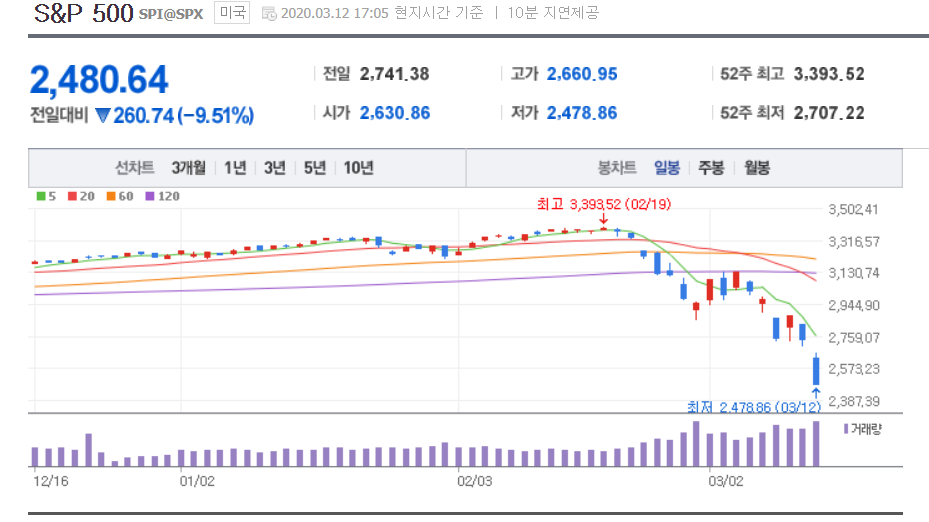Image resolution: width=929 pixels, height=522 pixels.
Task: Click the last blue candle on 03/12
Action: point(816,370)
